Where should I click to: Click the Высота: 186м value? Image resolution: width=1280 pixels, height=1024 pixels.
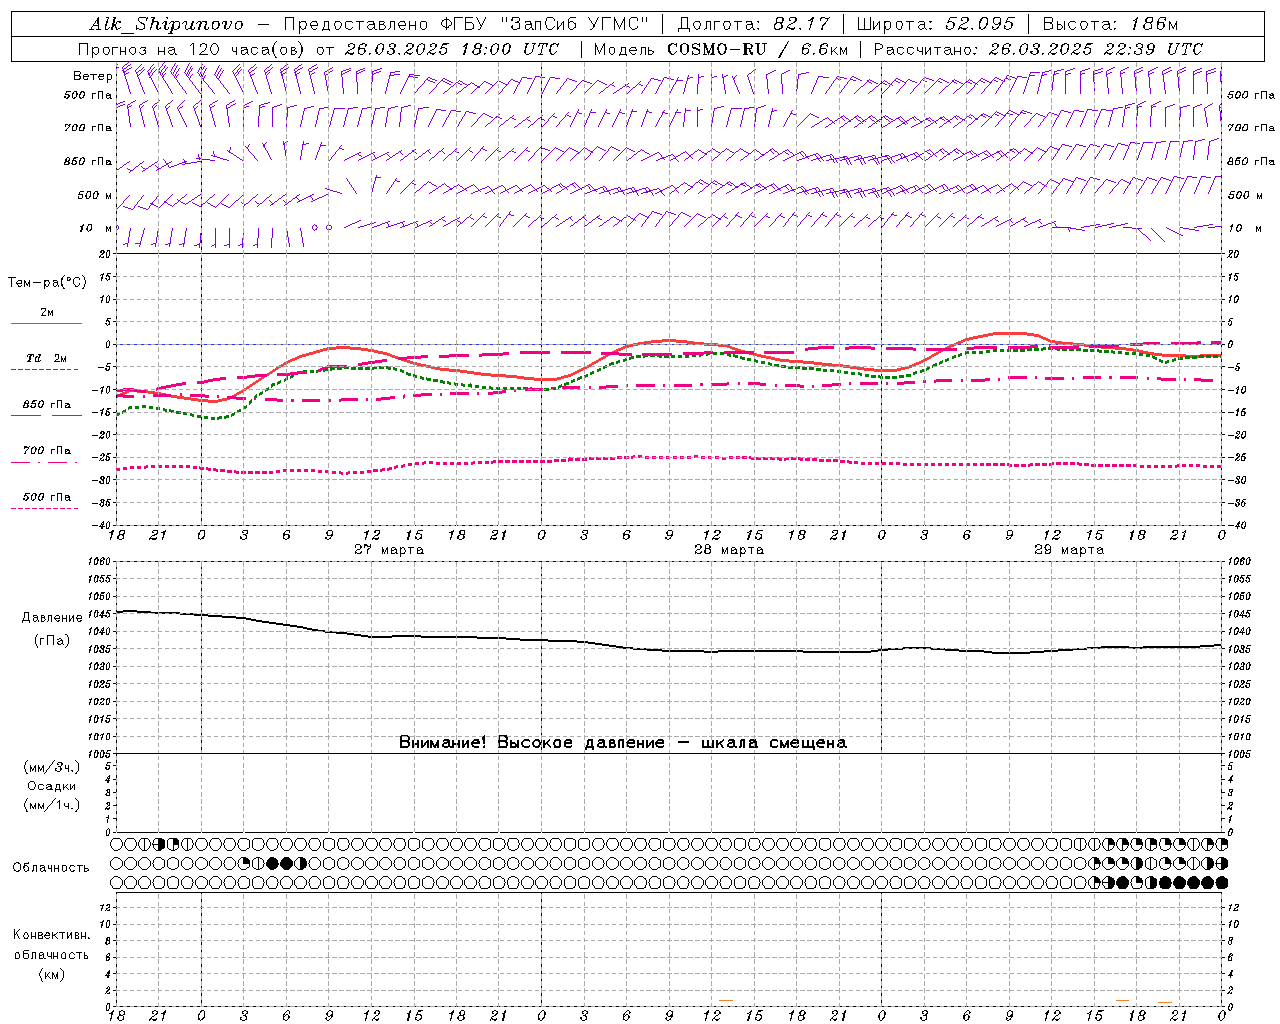1110,24
